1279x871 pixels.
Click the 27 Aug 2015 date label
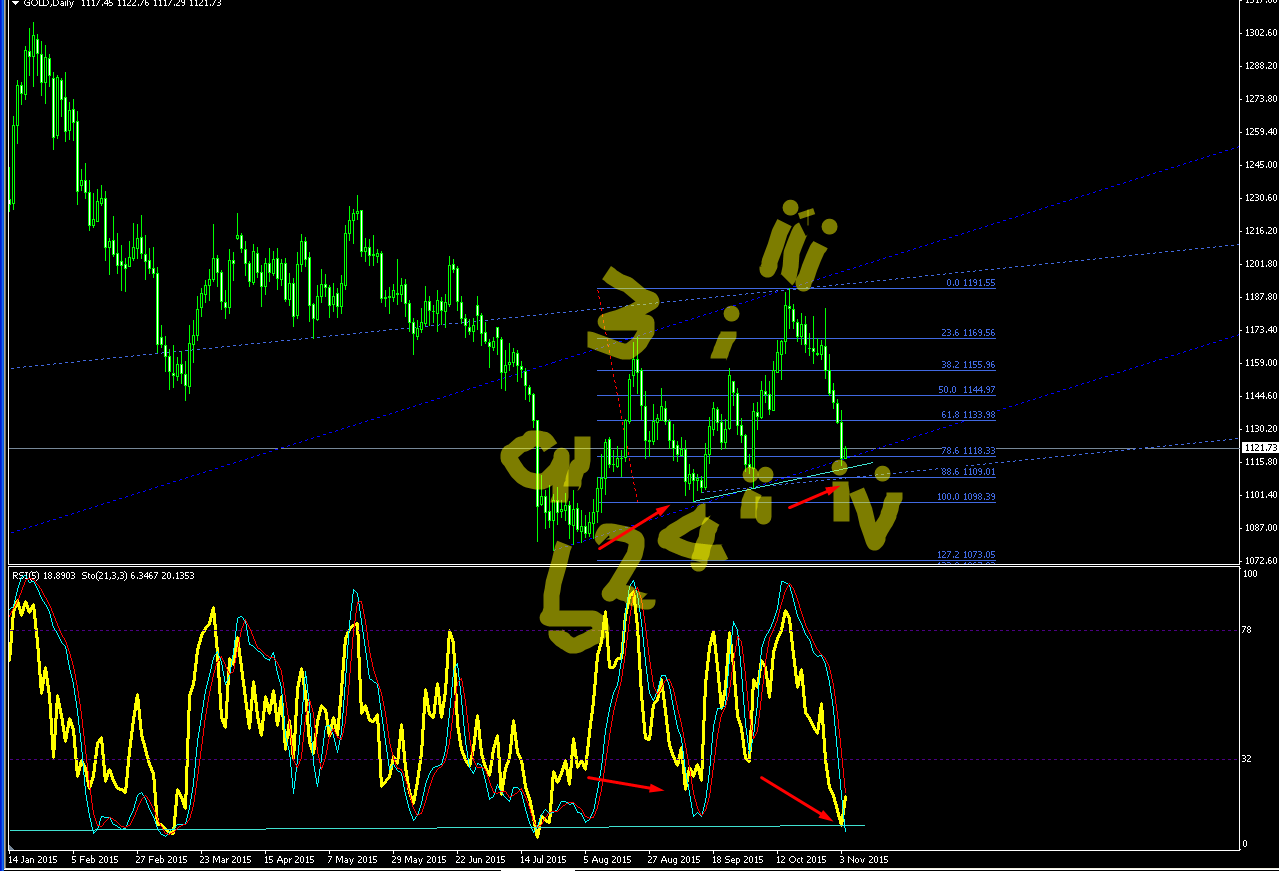click(x=673, y=859)
